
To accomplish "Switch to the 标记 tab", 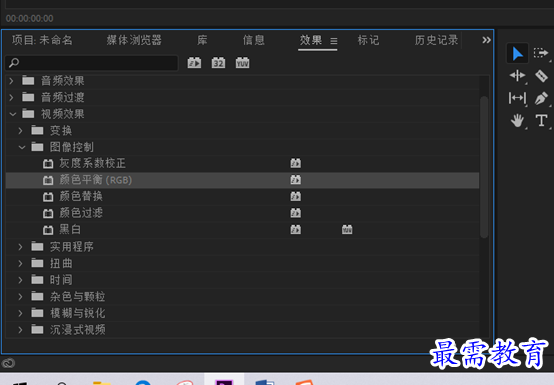I will click(x=368, y=40).
